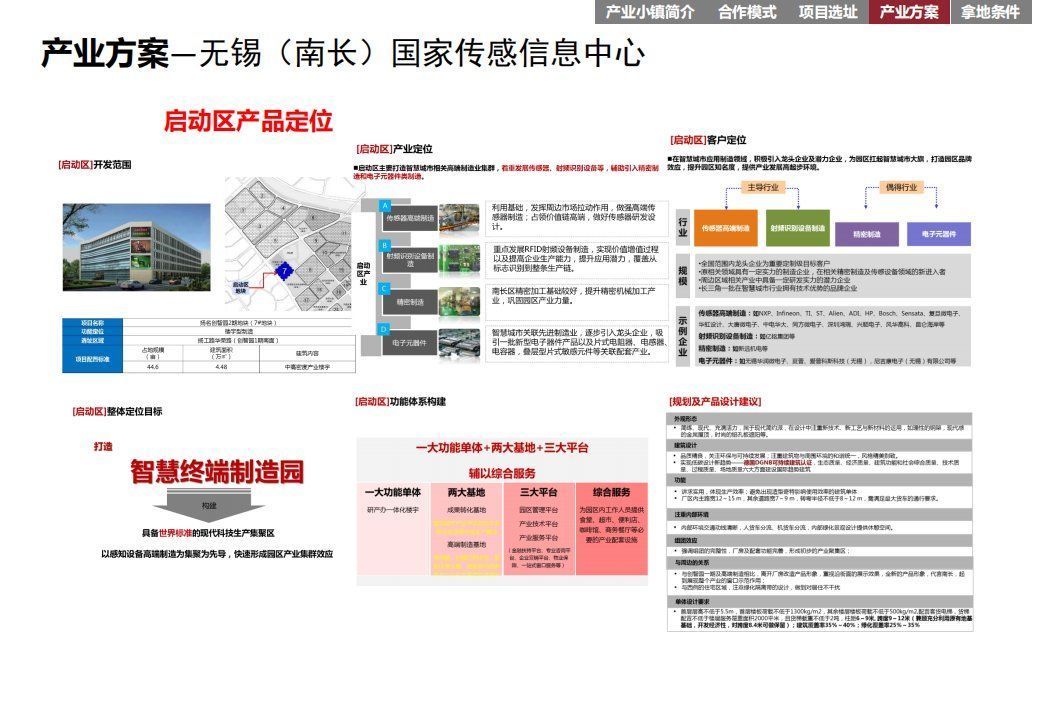Viewport: 1040px width, 720px height.
Task: Toggle the green 射频识别设备制造 industry block
Action: (x=796, y=228)
